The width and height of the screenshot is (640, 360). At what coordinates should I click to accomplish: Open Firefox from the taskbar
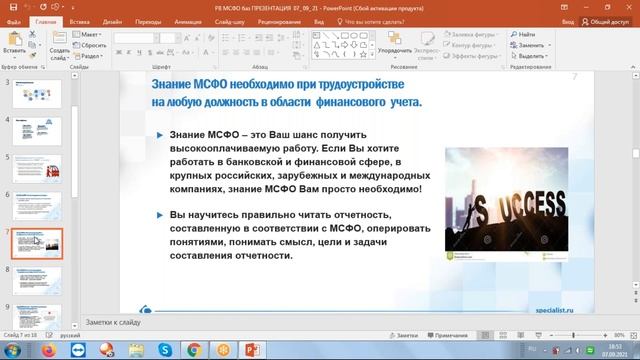click(x=49, y=350)
